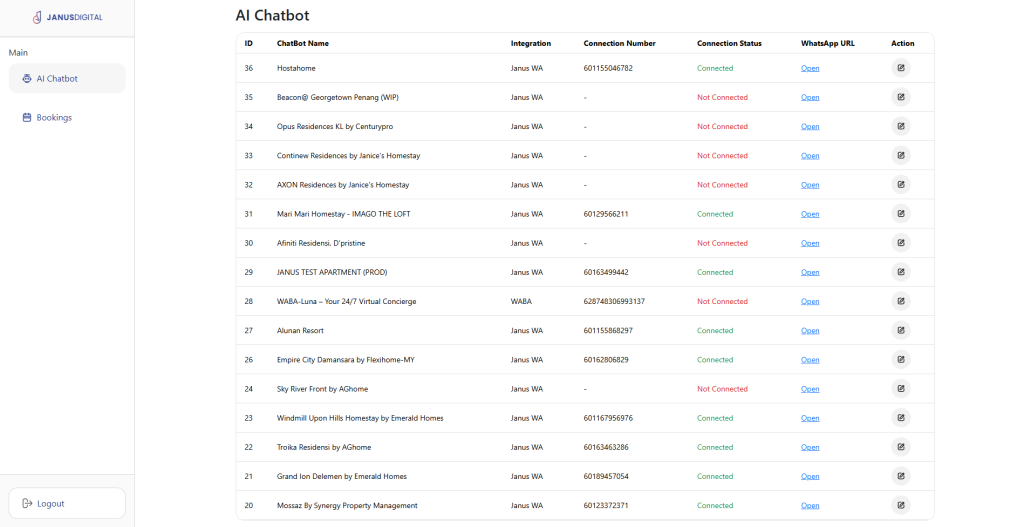Click edit icon for Troika Residensi by AGhome
The height and width of the screenshot is (527, 1024).
tap(901, 447)
